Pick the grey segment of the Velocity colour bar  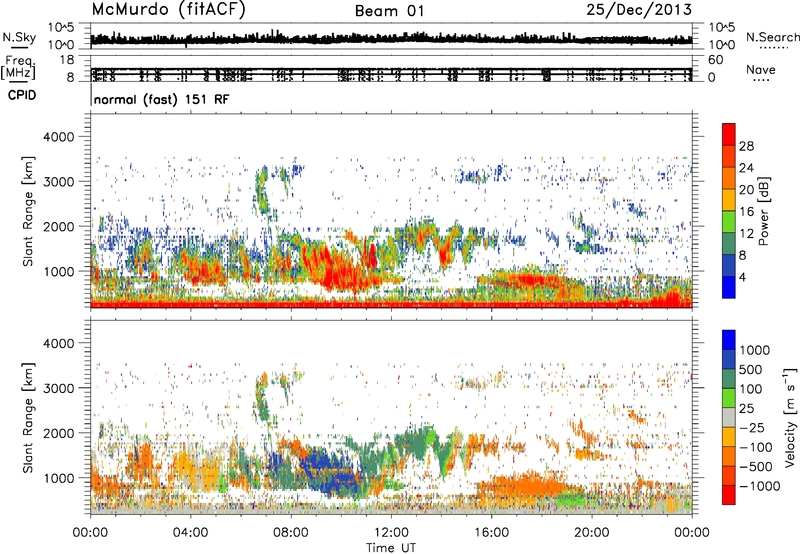point(729,417)
